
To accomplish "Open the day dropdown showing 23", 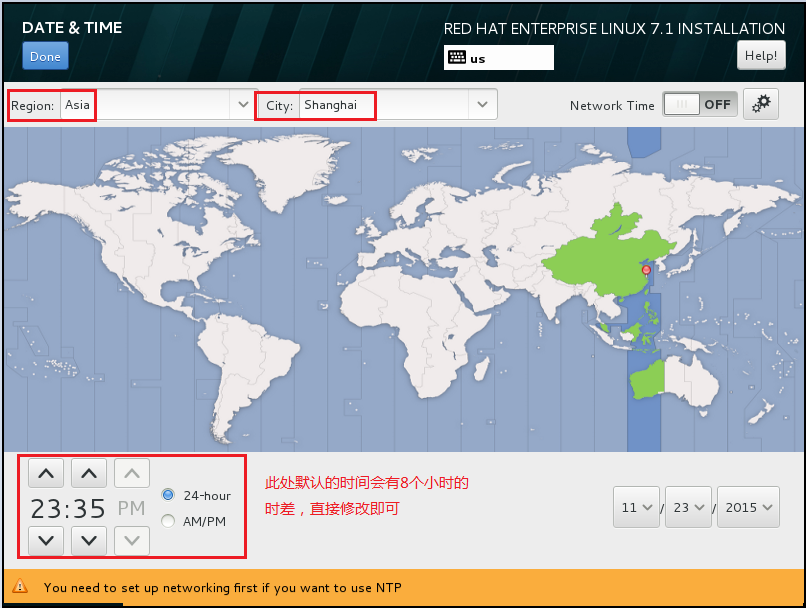I will pyautogui.click(x=688, y=507).
